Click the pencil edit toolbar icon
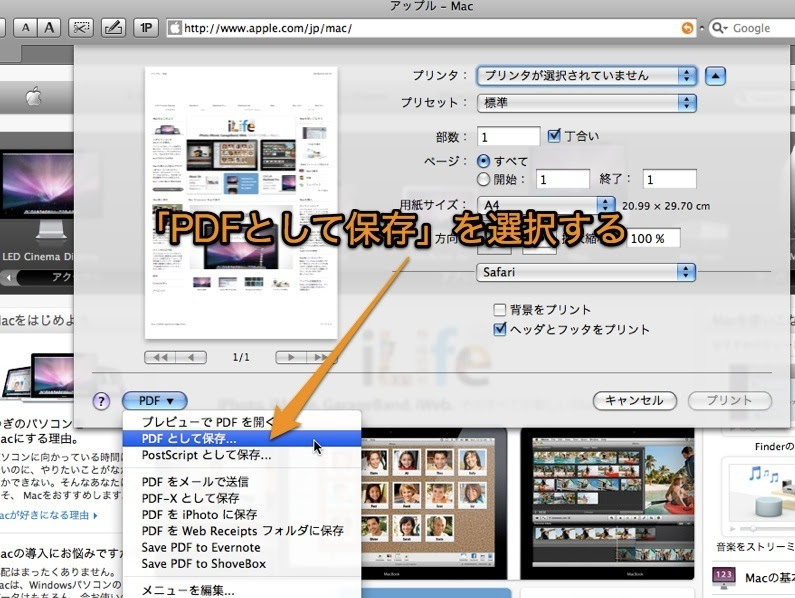Image resolution: width=795 pixels, height=598 pixels. pos(113,27)
